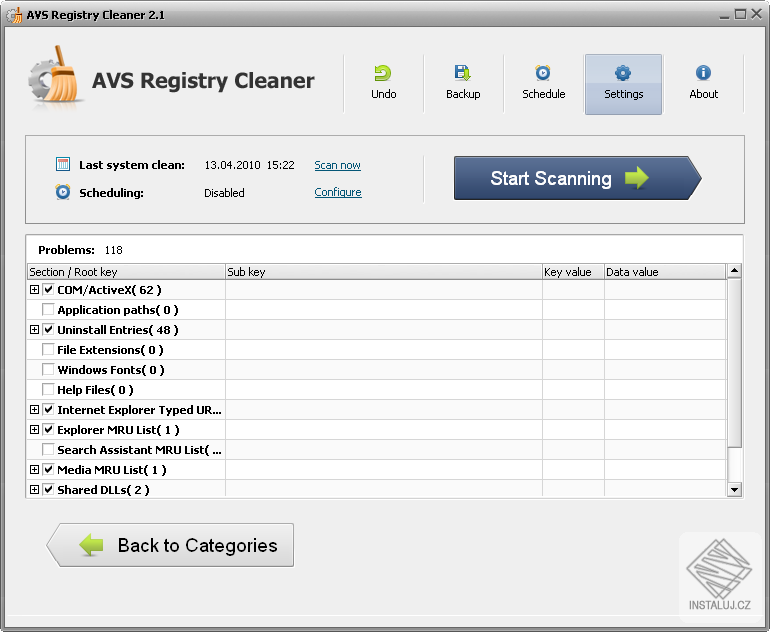
Task: Open the Configure scheduling link
Action: coord(338,192)
